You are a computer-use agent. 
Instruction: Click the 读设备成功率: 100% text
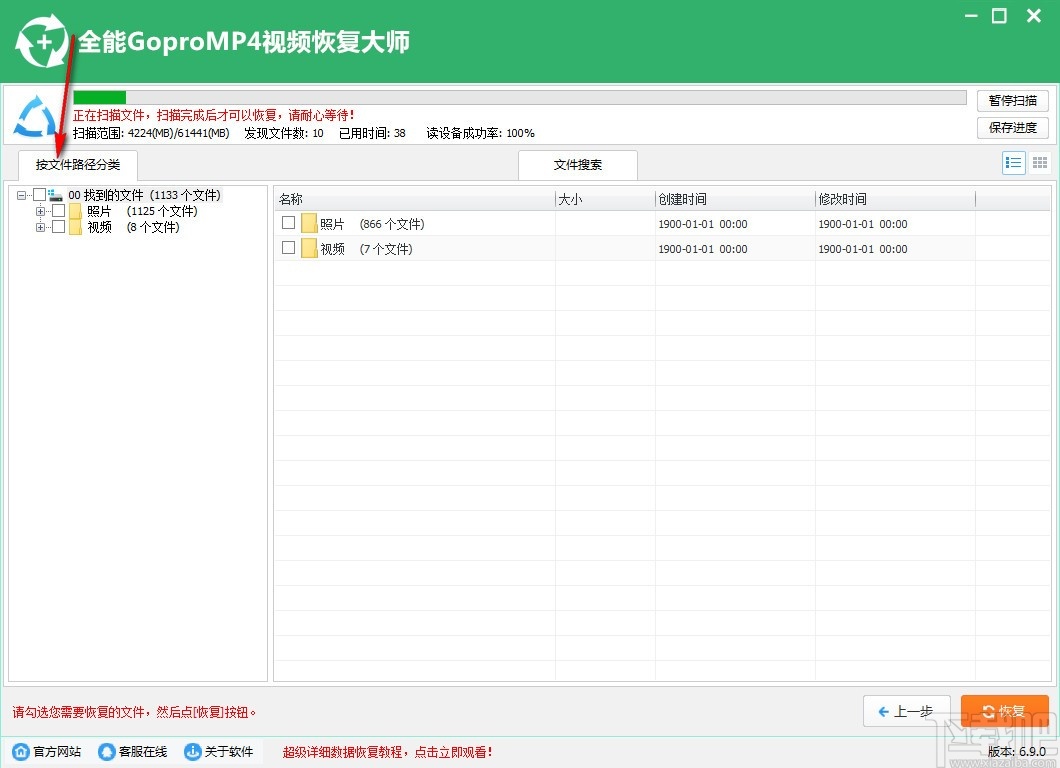[480, 133]
